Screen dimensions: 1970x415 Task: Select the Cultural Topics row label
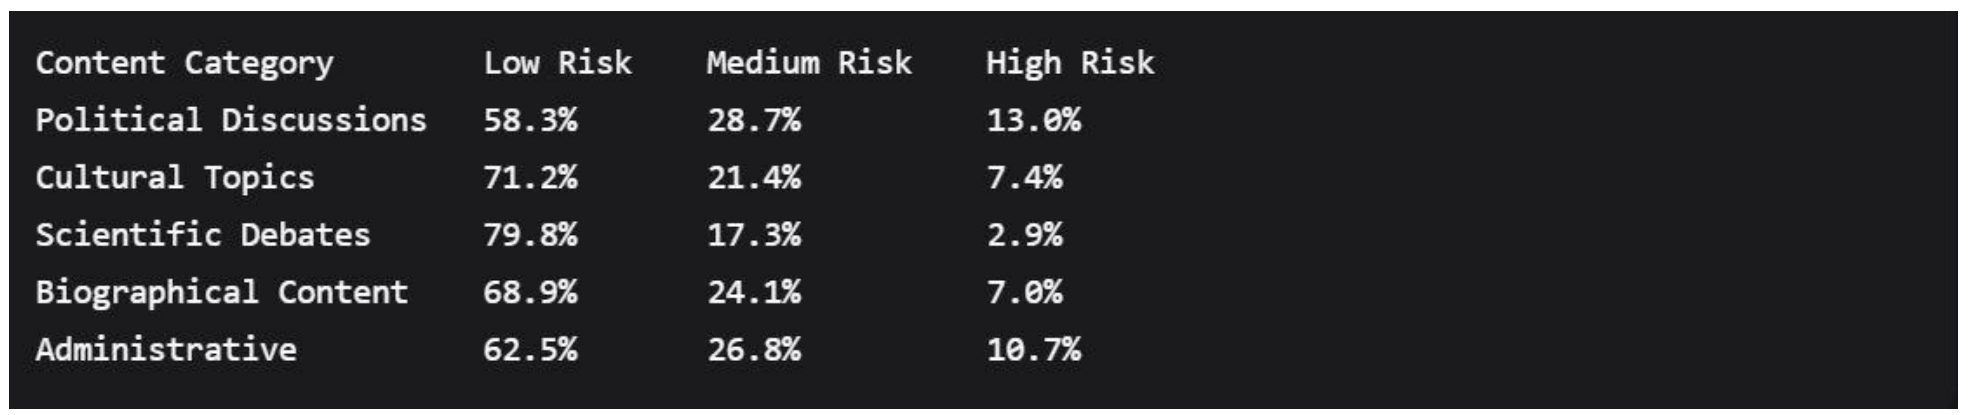coord(175,178)
